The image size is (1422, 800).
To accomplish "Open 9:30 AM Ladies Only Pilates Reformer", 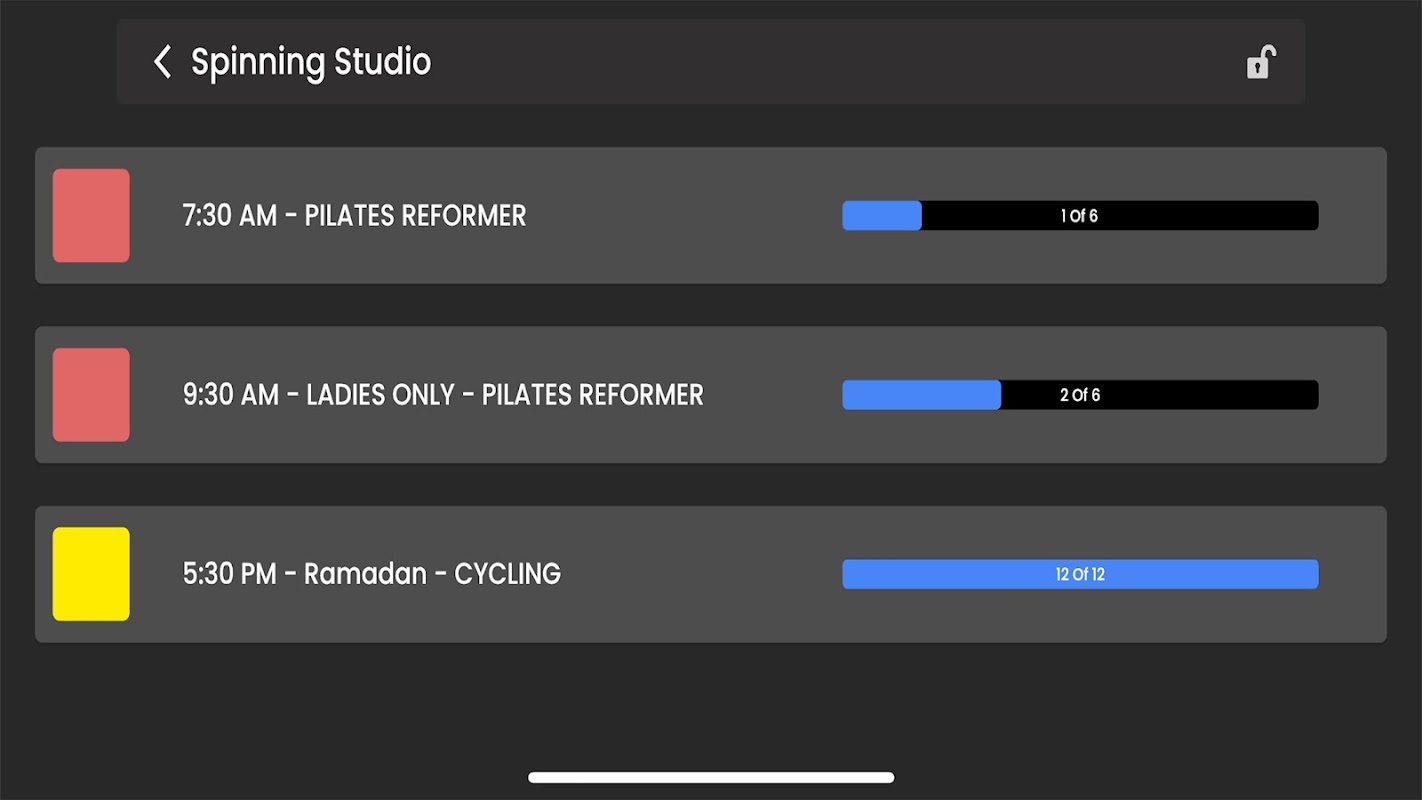I will pyautogui.click(x=443, y=395).
